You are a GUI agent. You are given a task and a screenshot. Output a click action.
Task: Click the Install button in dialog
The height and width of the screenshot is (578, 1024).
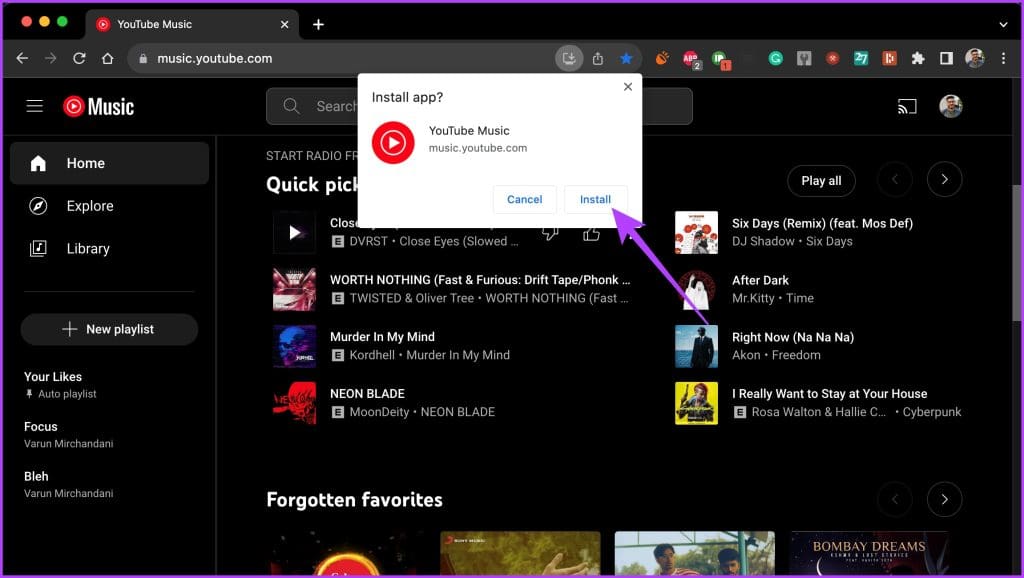click(x=595, y=199)
